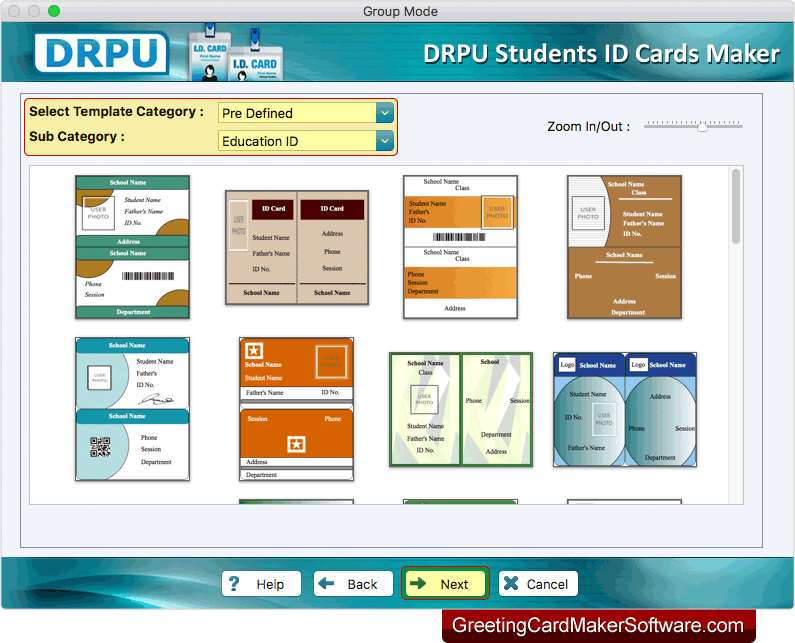Select the green bordered two-panel template
The image size is (795, 643).
(460, 409)
